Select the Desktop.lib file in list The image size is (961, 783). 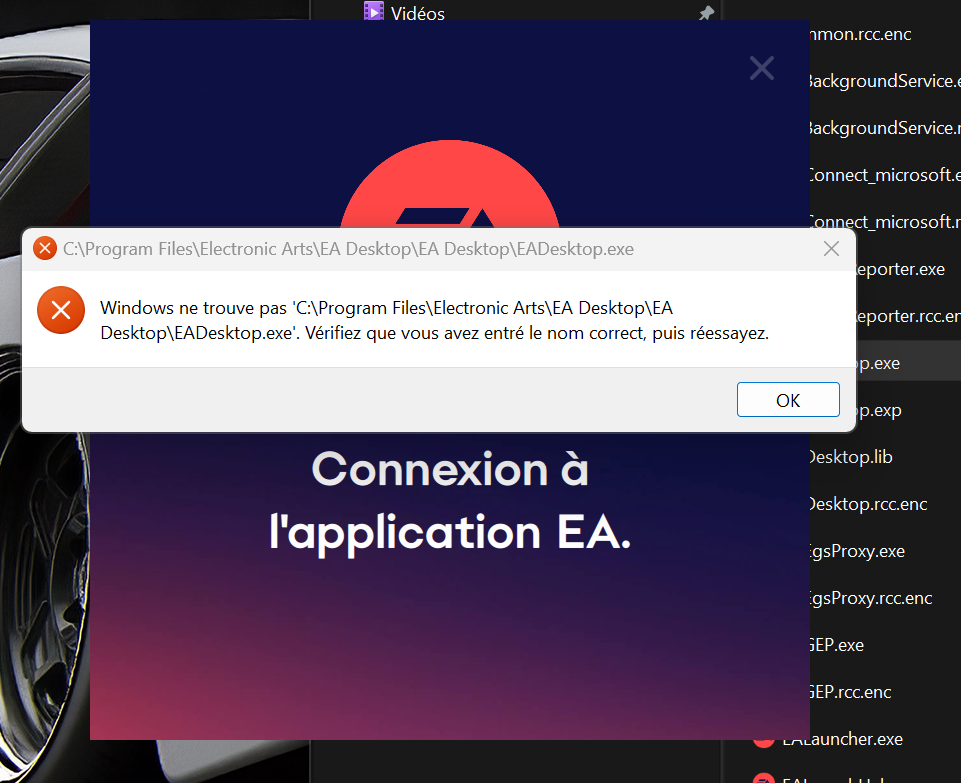tap(850, 457)
